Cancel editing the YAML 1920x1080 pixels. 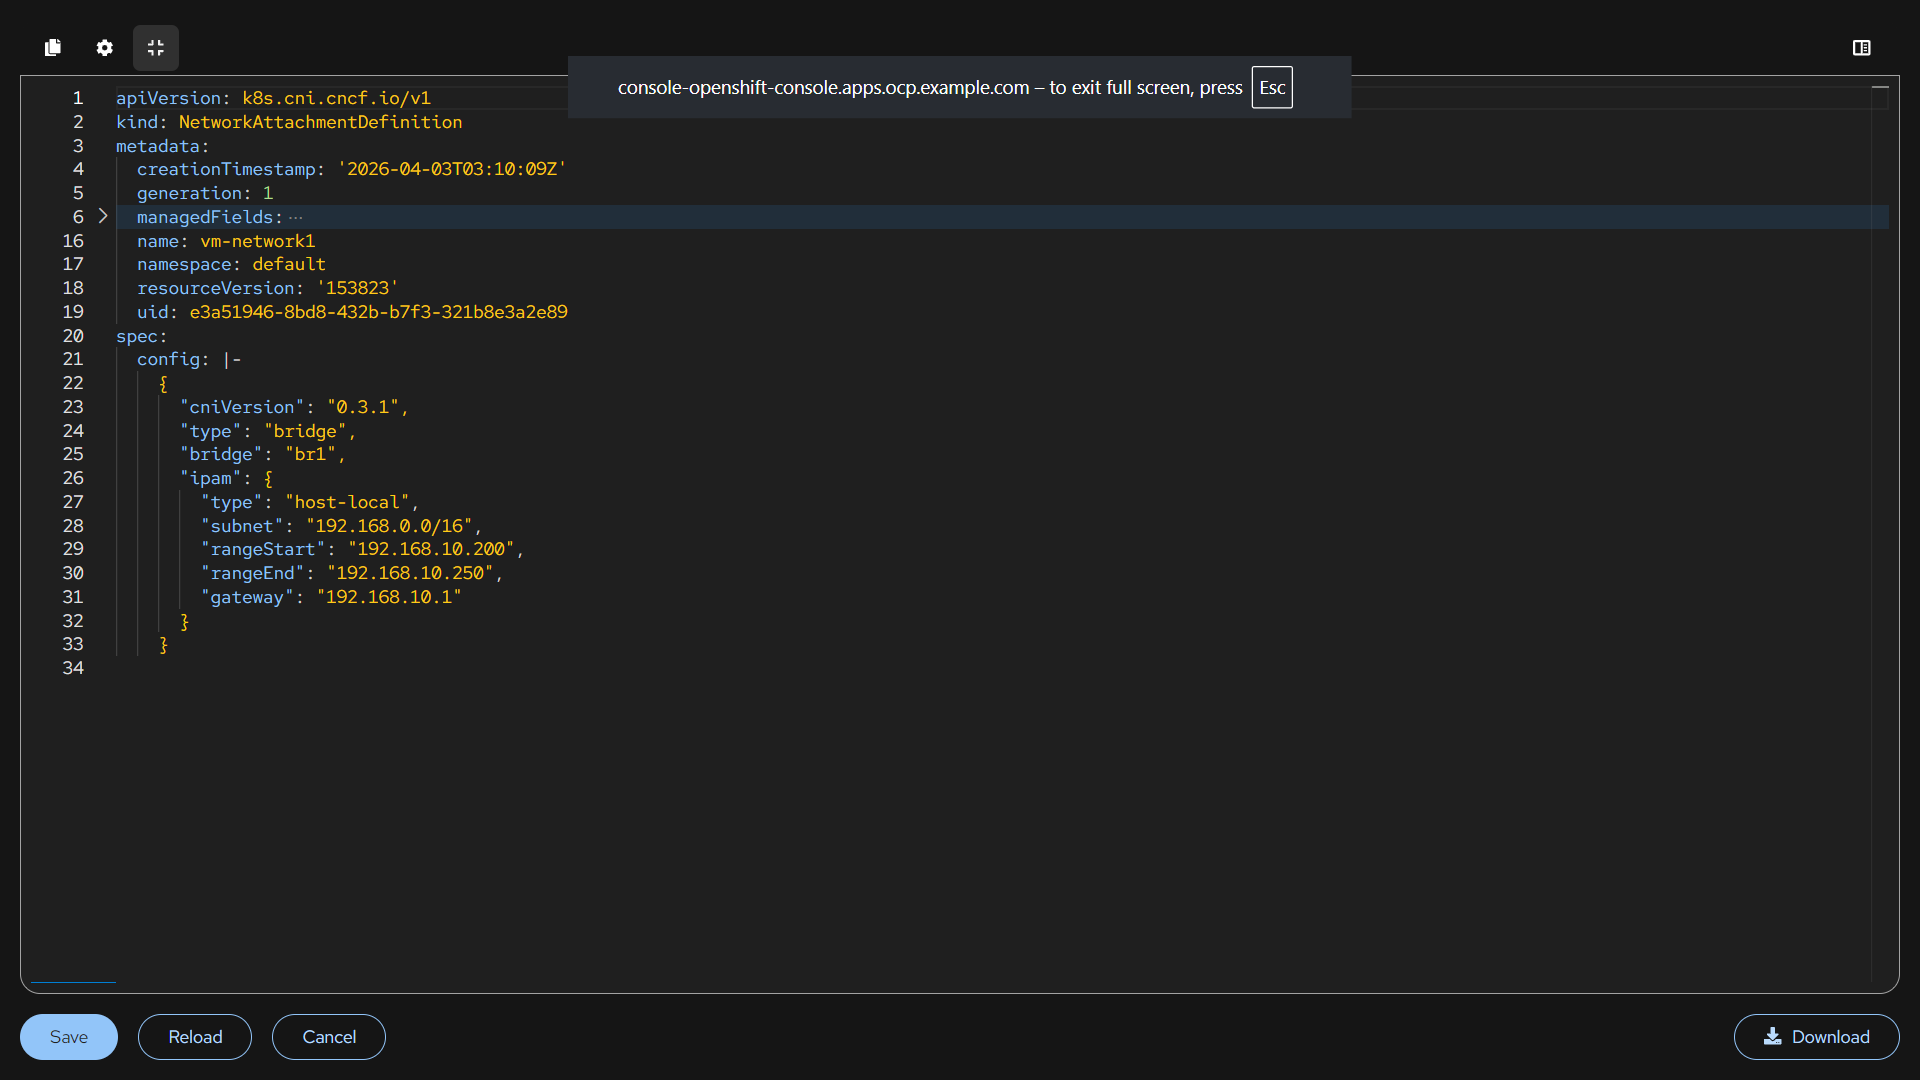(329, 1037)
